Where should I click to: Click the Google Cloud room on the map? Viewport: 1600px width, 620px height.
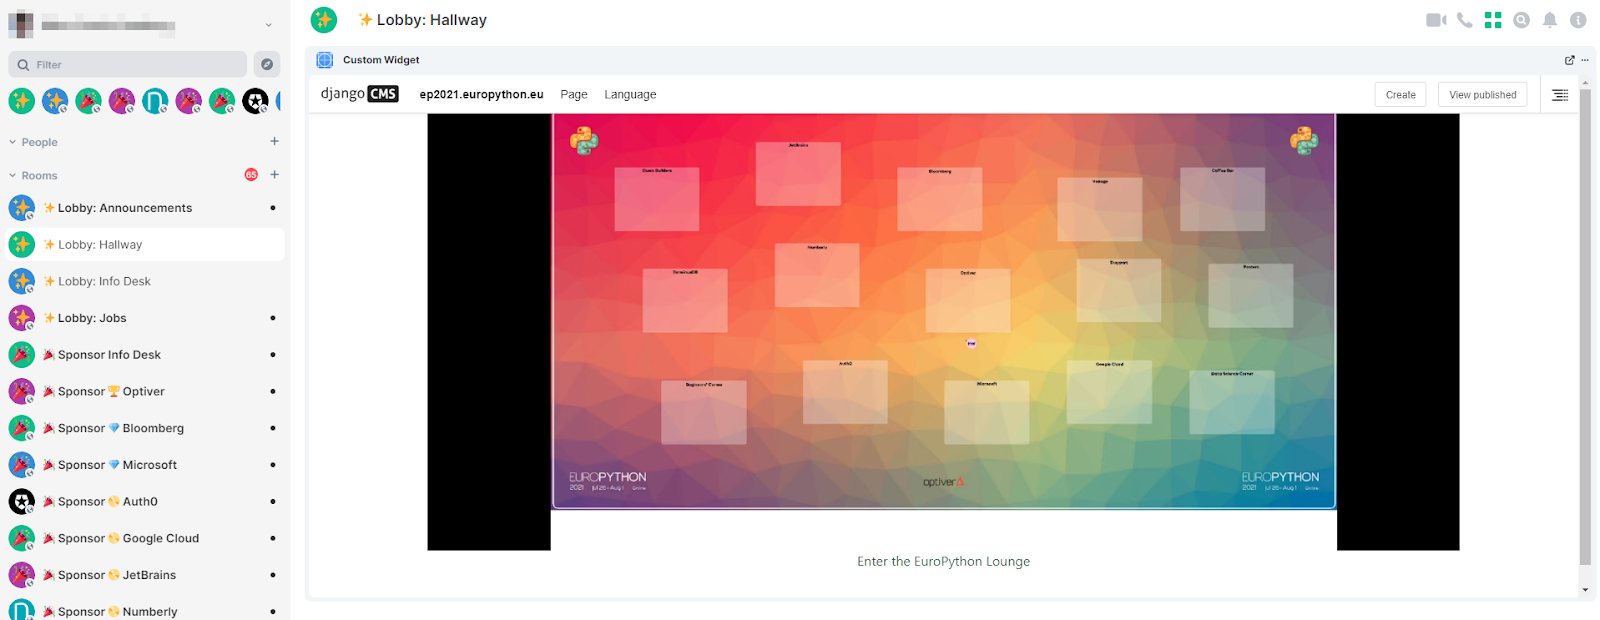pyautogui.click(x=1109, y=392)
